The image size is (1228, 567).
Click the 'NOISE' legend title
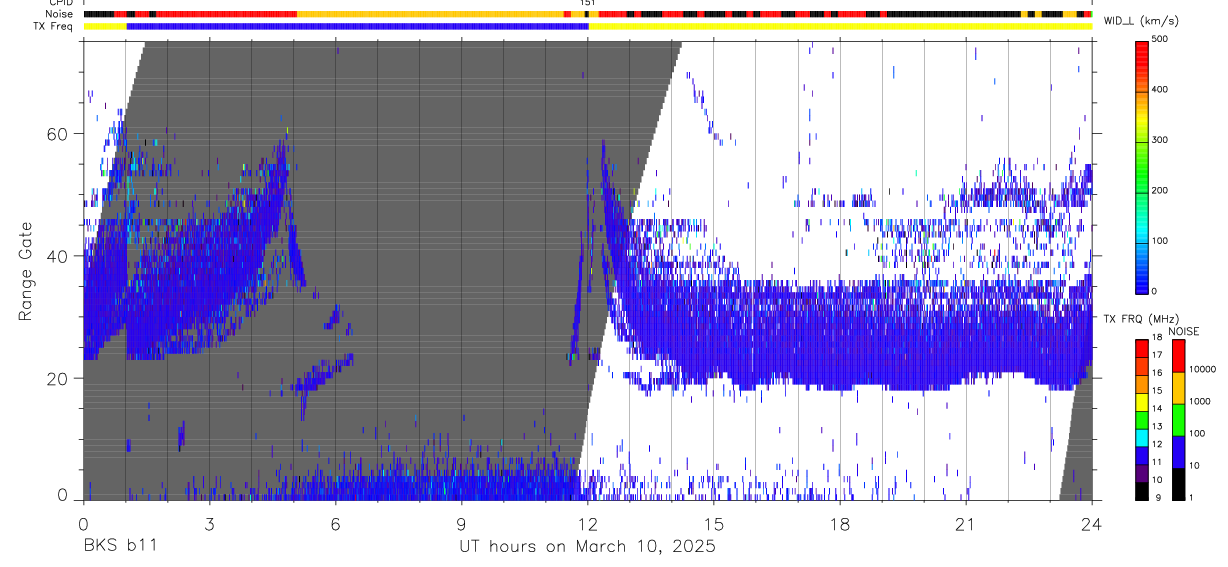[1183, 331]
